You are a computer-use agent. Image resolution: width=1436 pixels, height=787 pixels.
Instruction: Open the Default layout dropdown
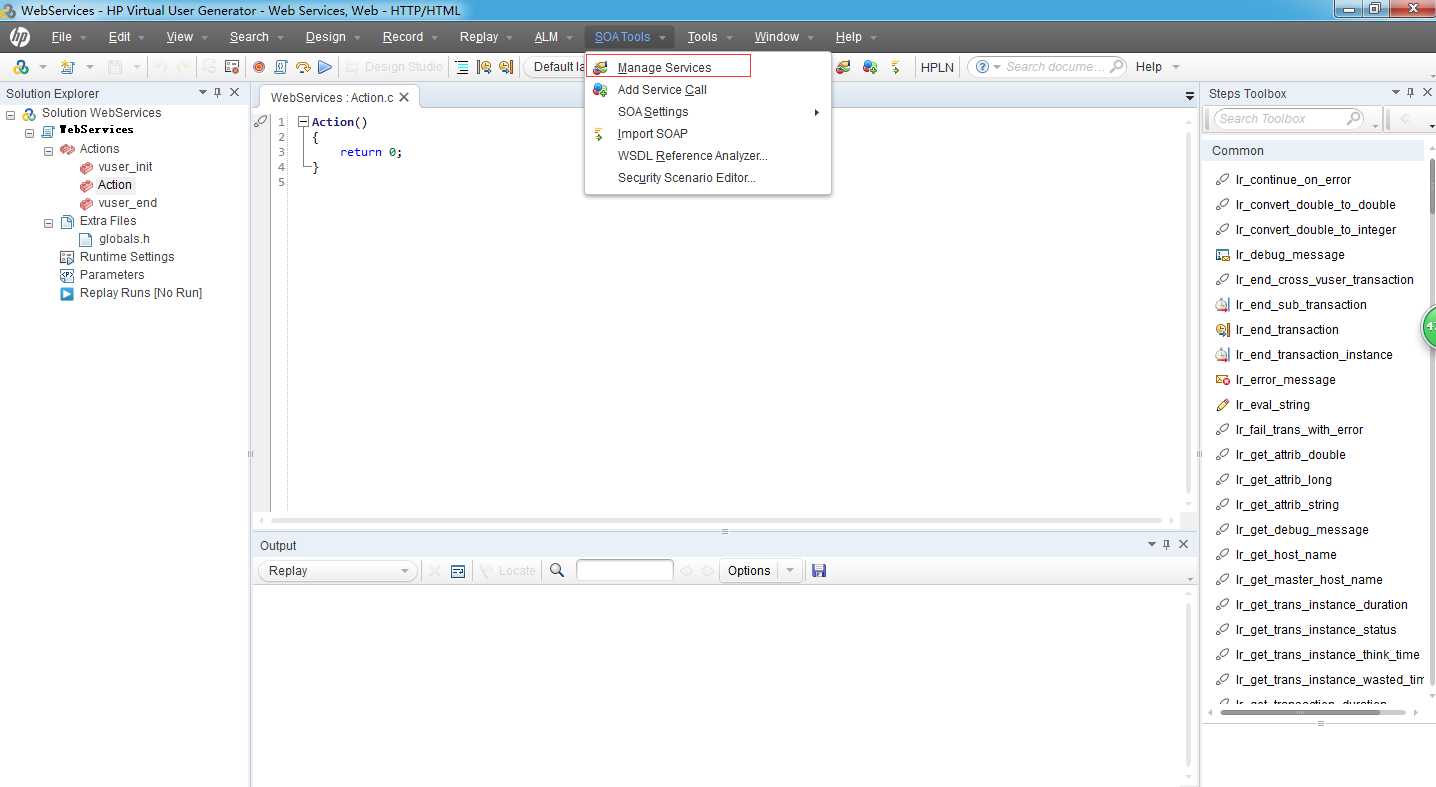pyautogui.click(x=554, y=67)
